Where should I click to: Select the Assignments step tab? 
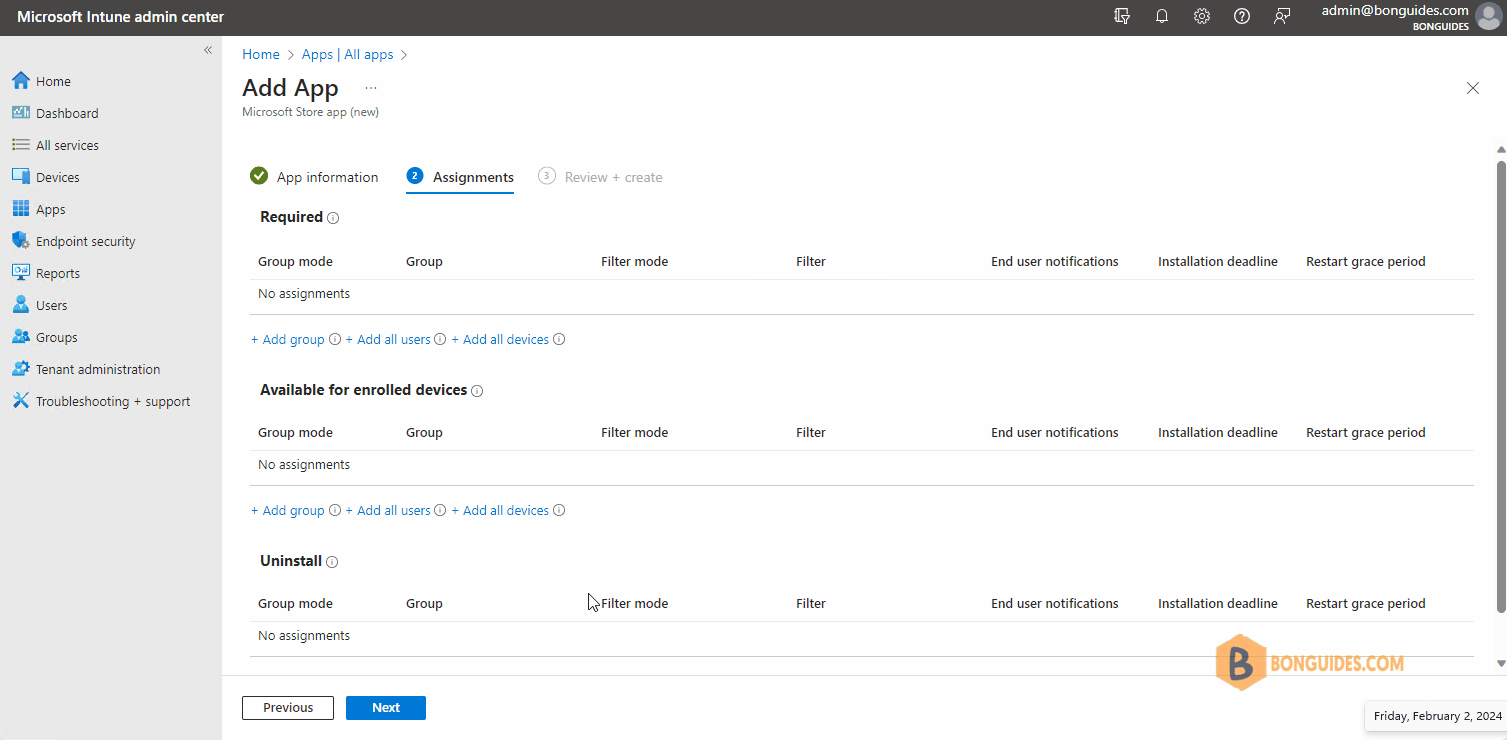(460, 177)
